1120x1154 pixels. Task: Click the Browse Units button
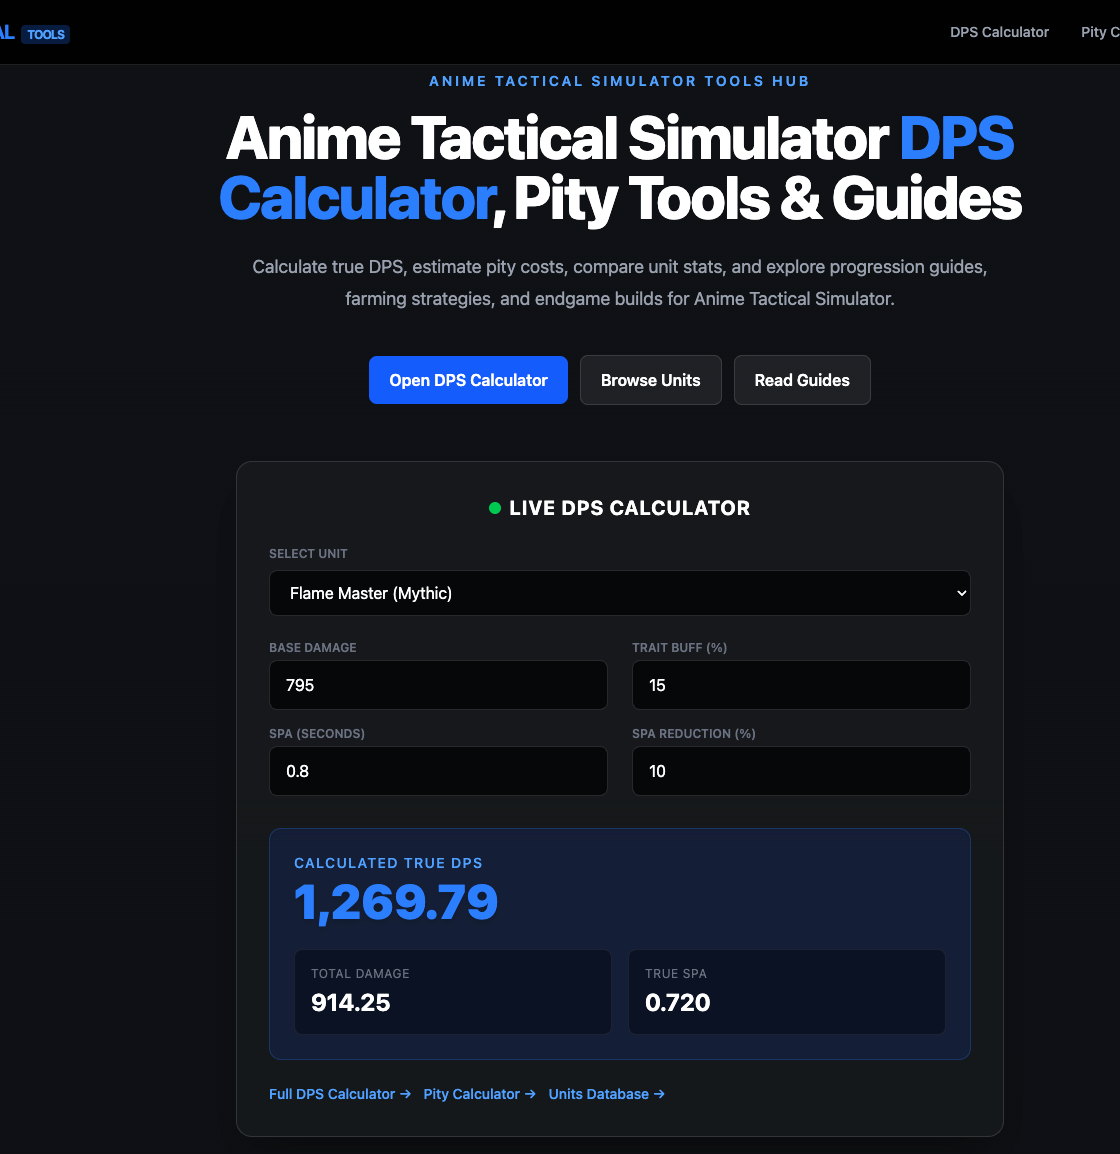tap(651, 380)
